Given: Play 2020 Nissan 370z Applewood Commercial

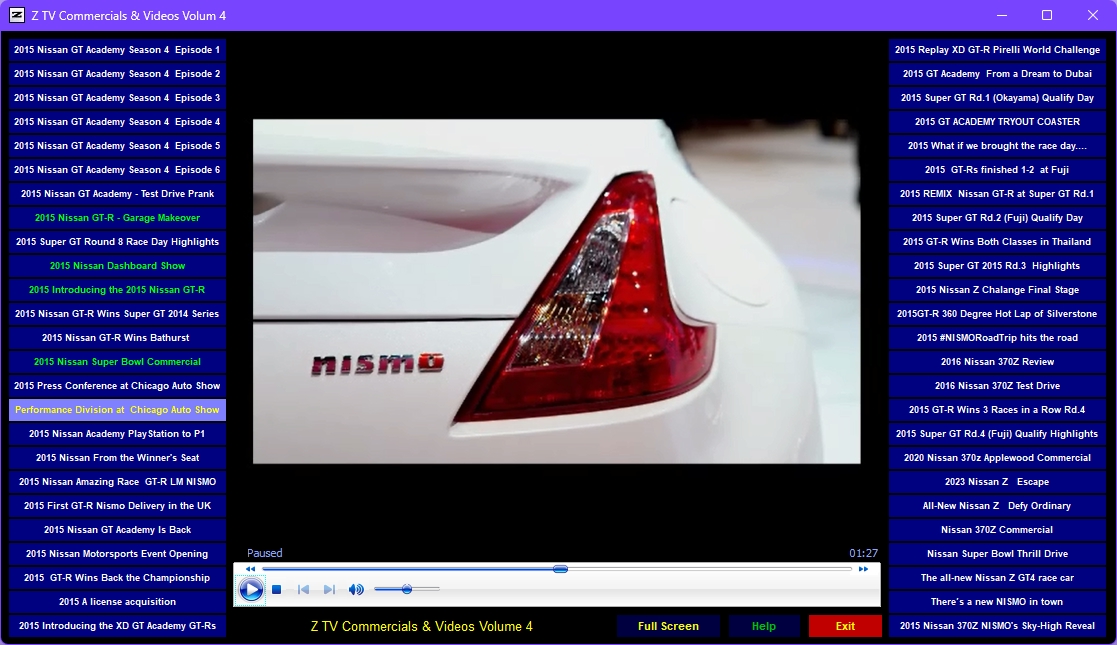Looking at the screenshot, I should click(x=997, y=458).
